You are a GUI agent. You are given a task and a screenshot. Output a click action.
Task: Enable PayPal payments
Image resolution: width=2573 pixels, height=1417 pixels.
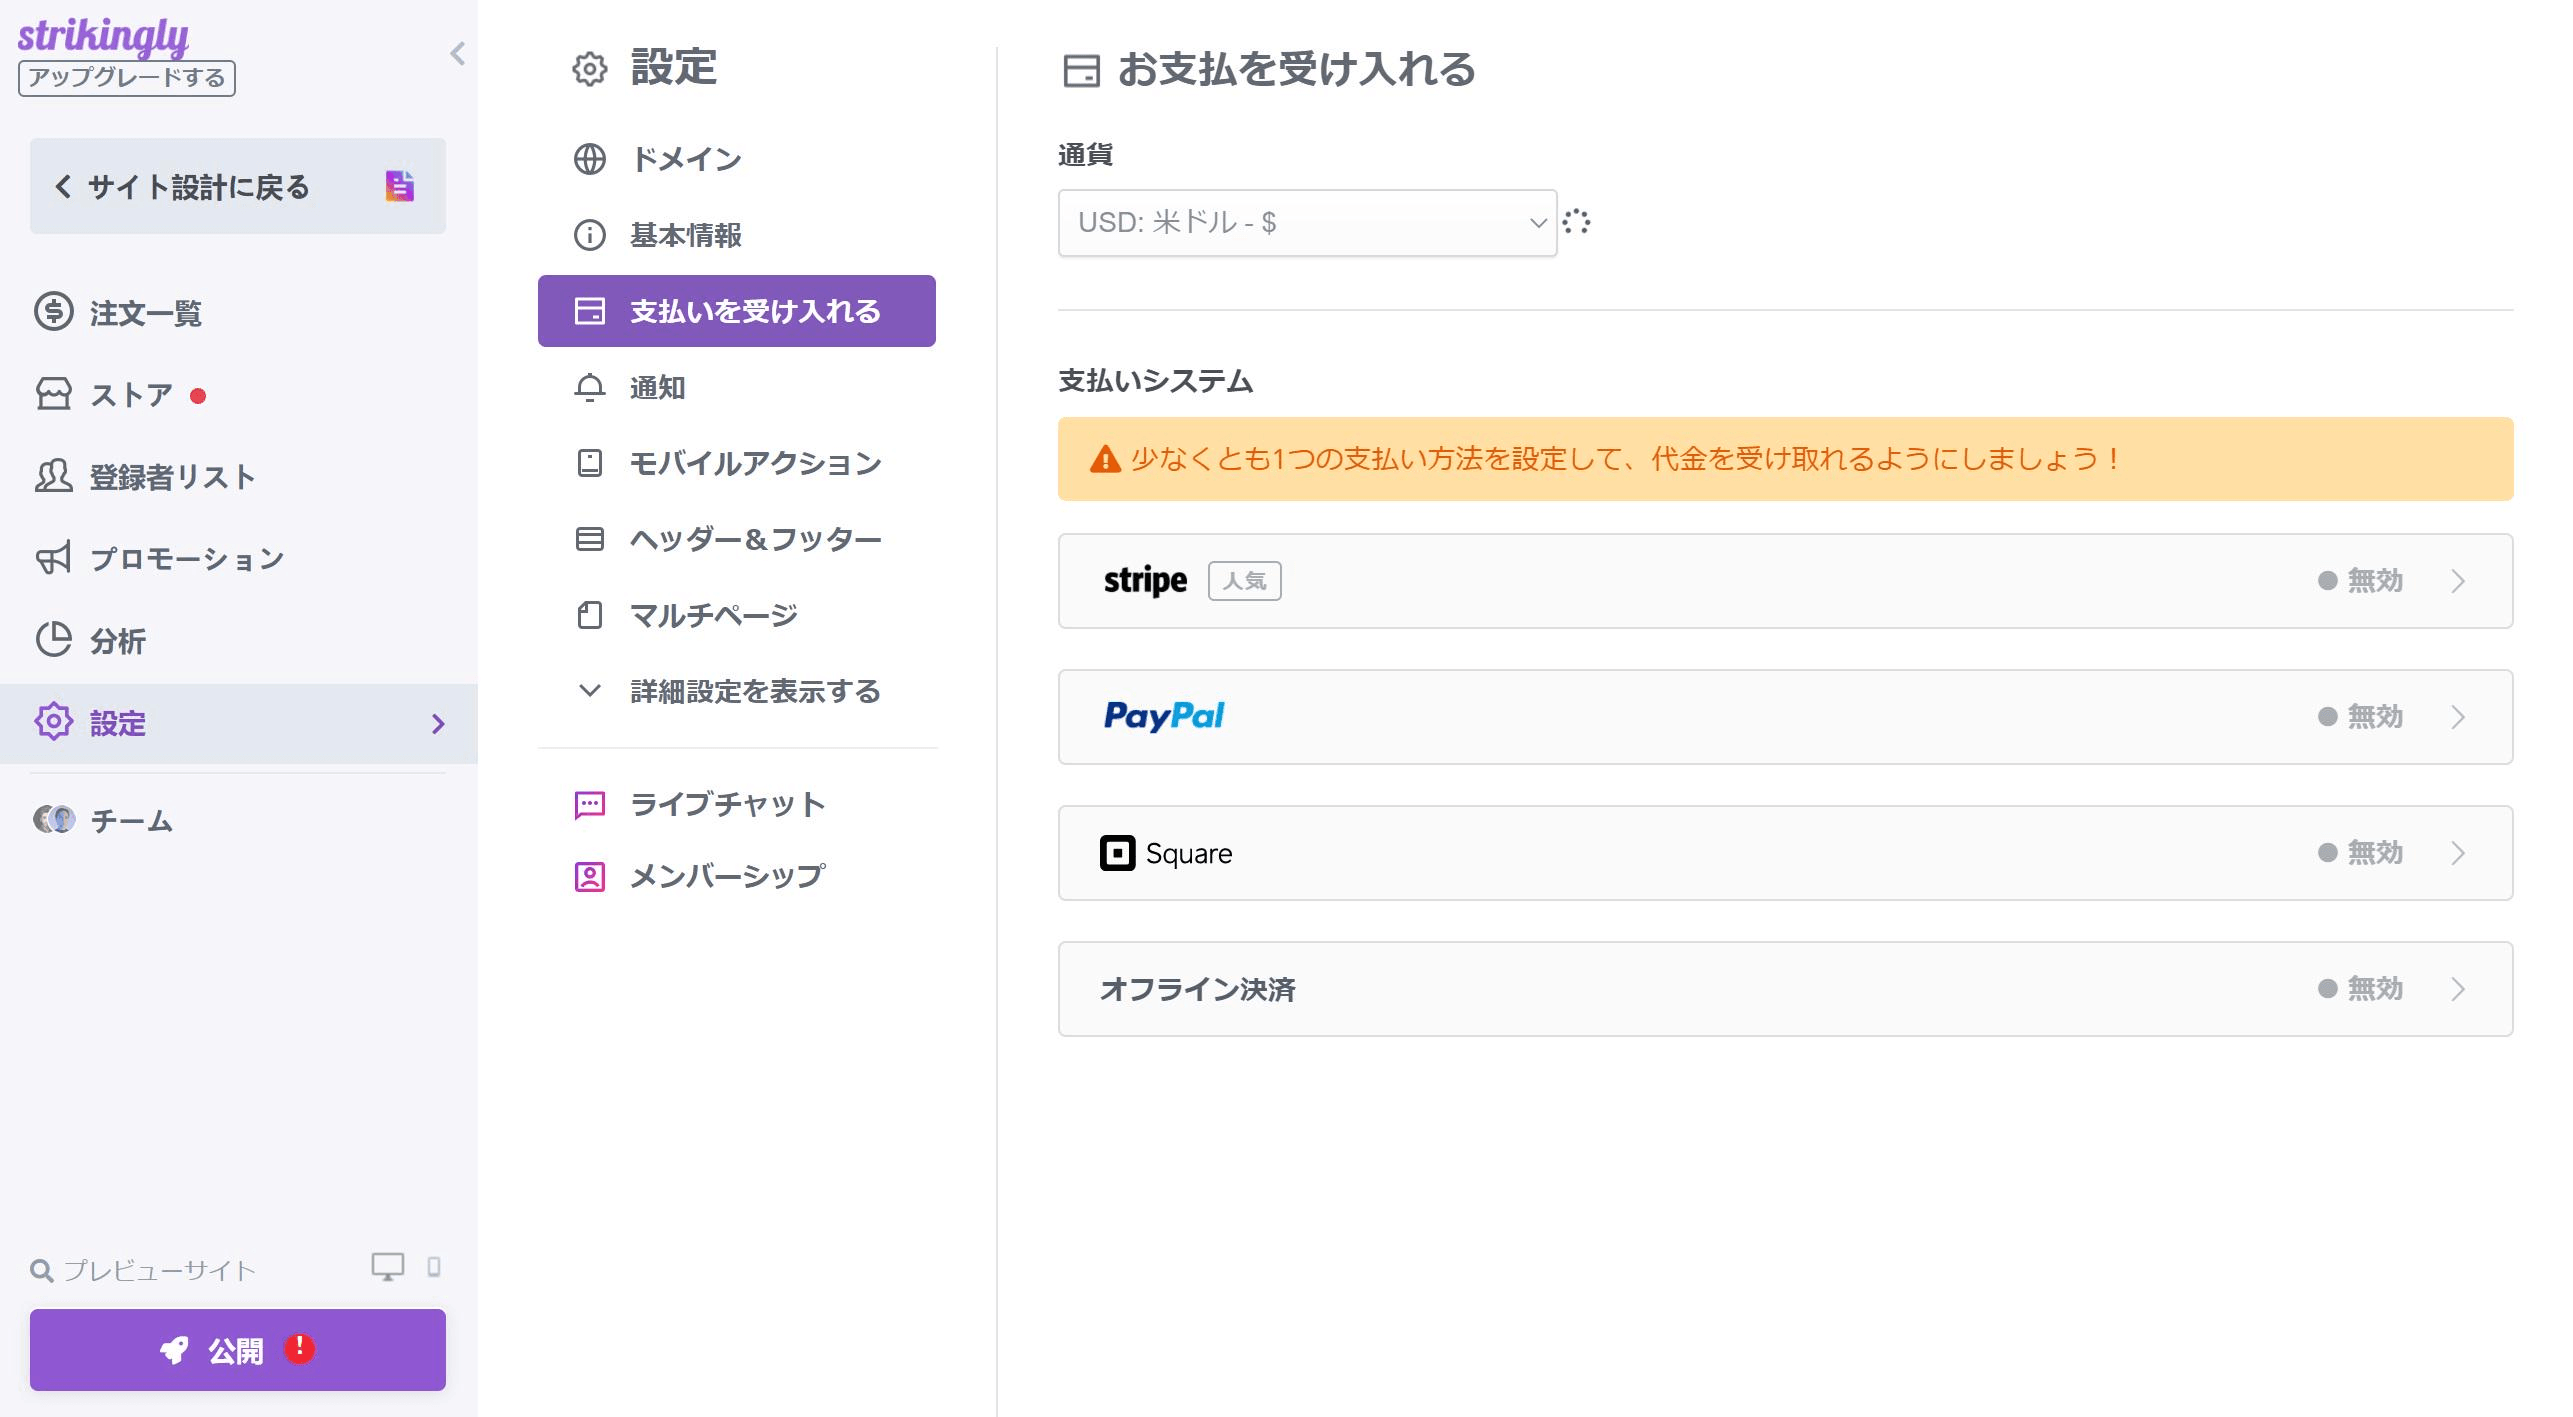(1785, 716)
